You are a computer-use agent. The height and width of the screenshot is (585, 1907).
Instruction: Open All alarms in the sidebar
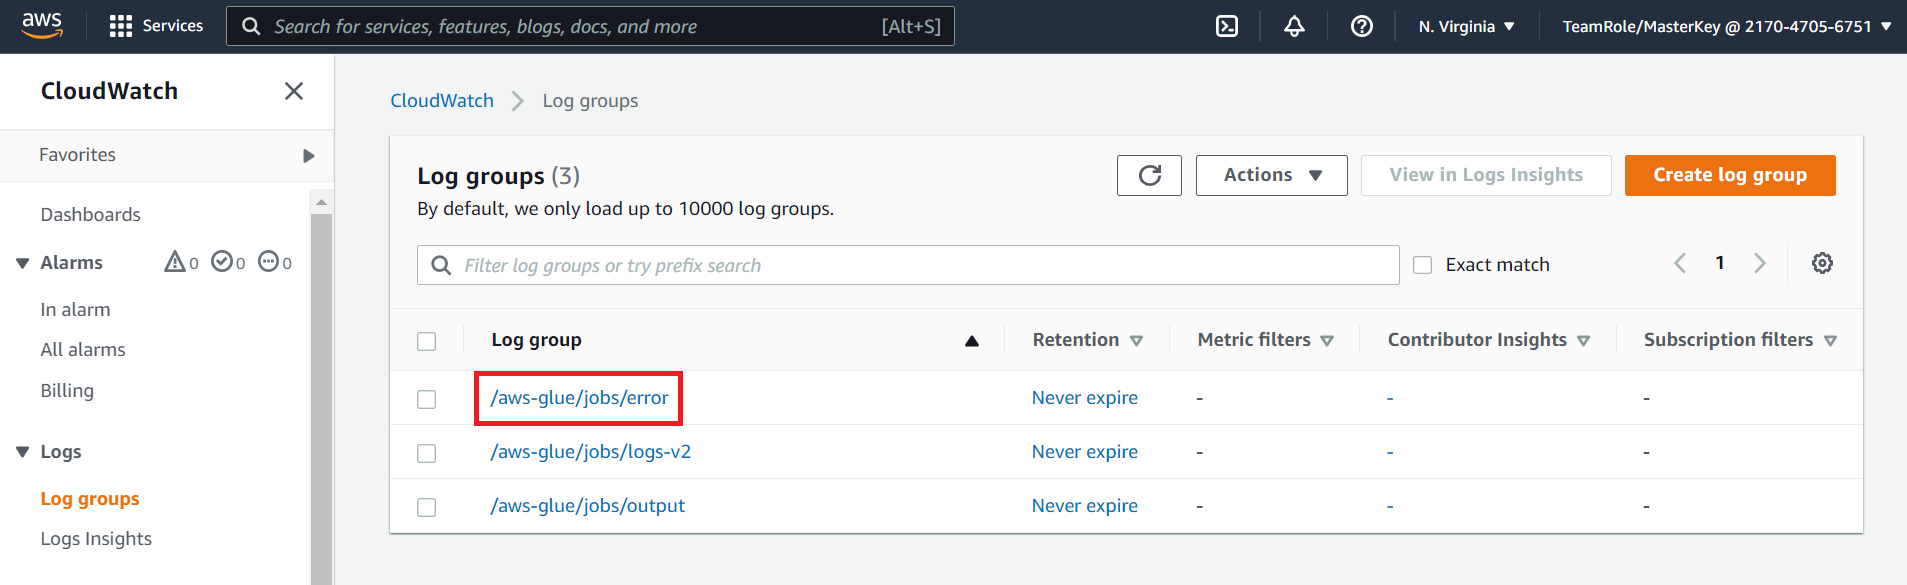[x=83, y=350]
